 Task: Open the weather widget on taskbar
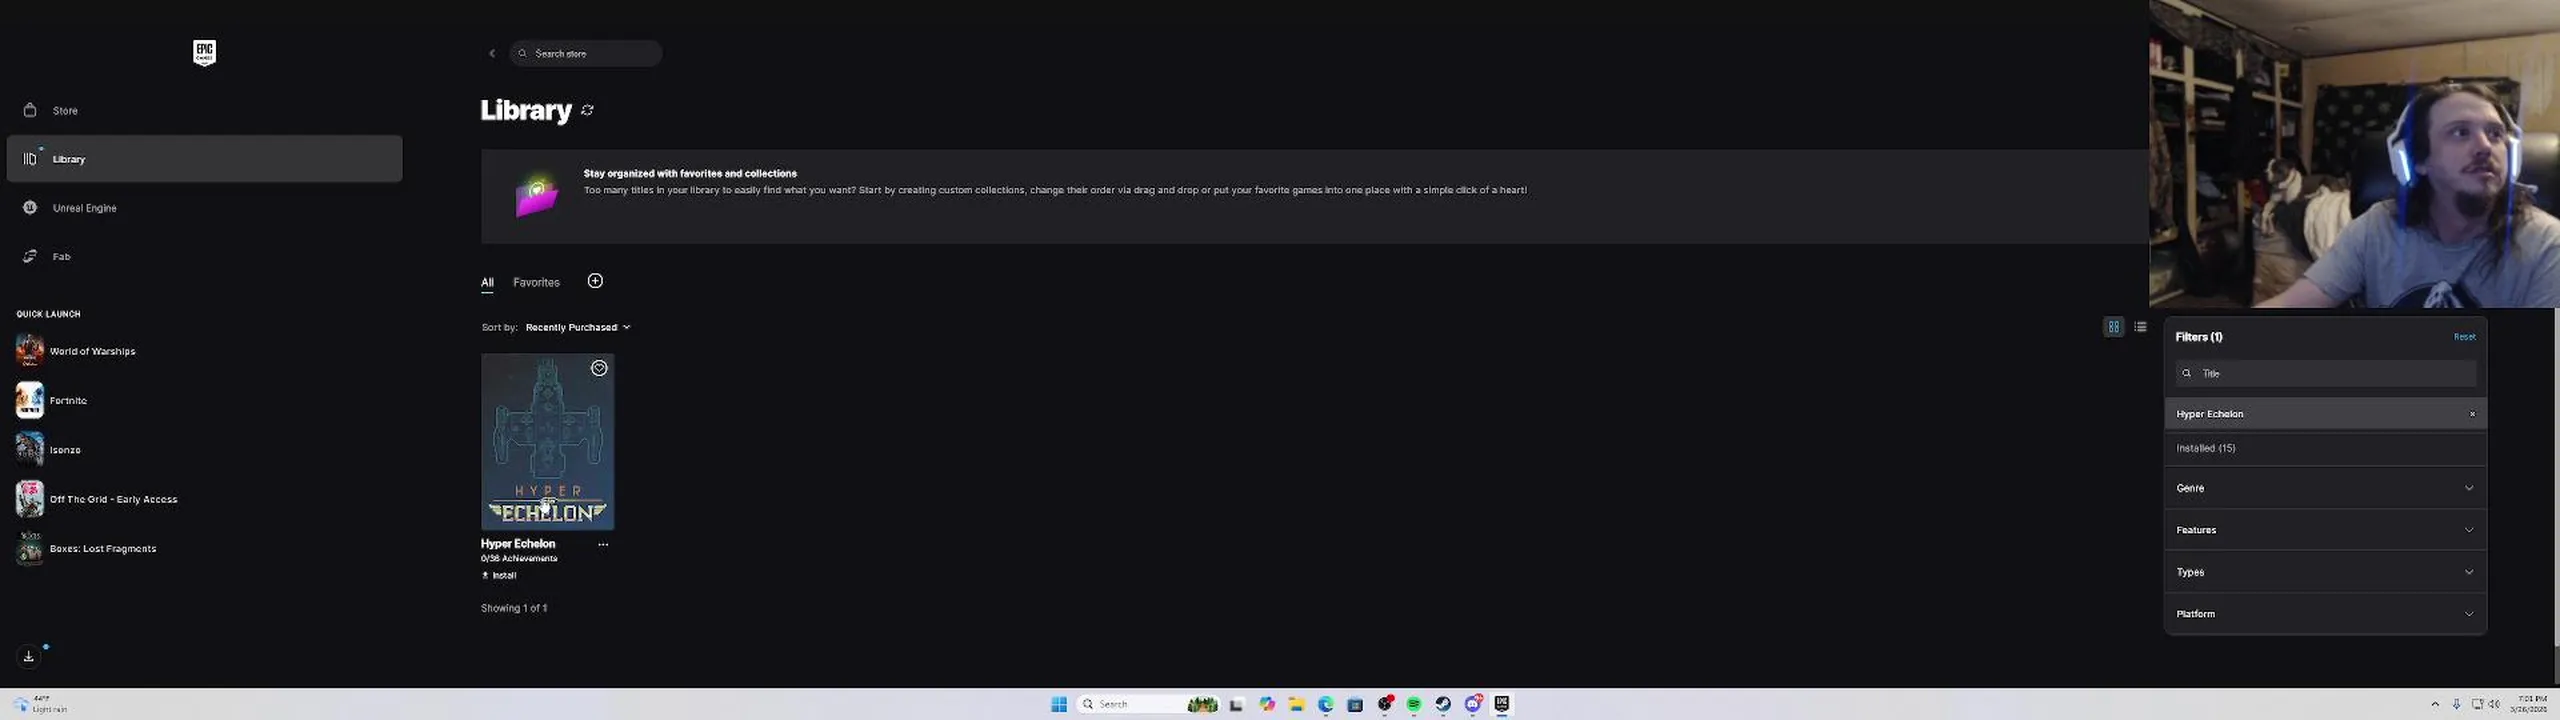[x=40, y=705]
